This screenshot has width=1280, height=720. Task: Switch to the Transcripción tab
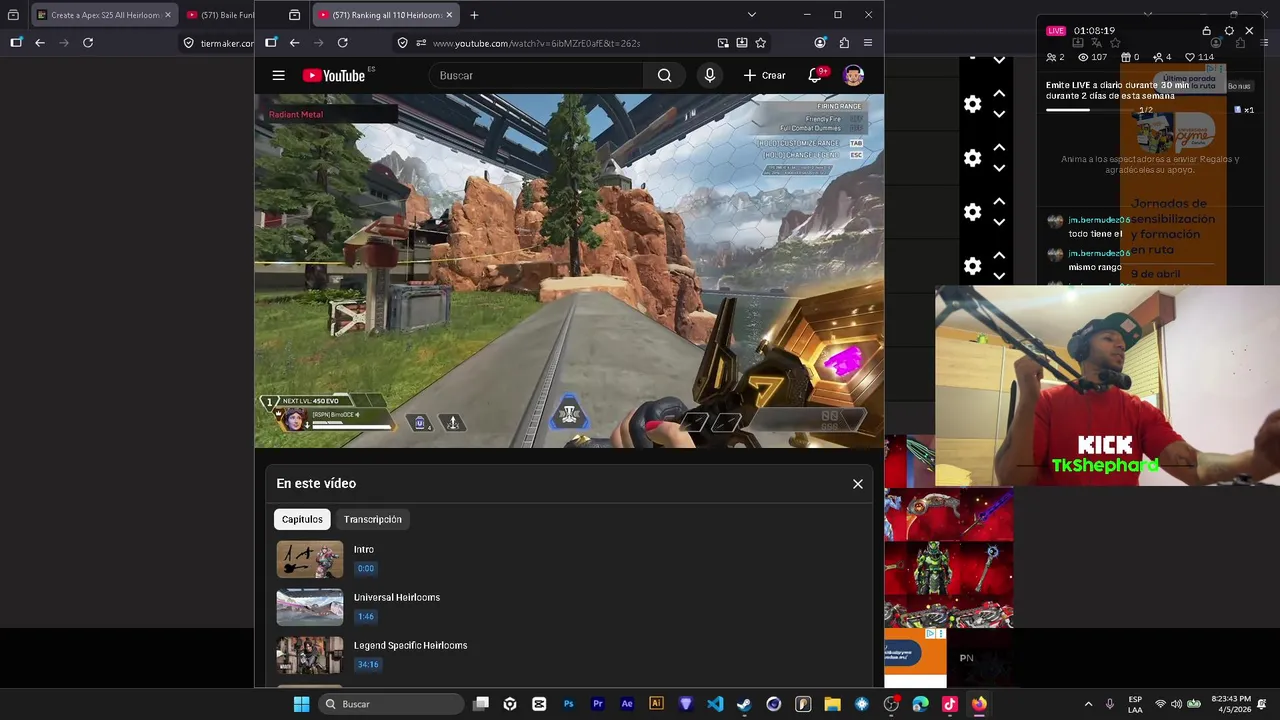click(373, 519)
